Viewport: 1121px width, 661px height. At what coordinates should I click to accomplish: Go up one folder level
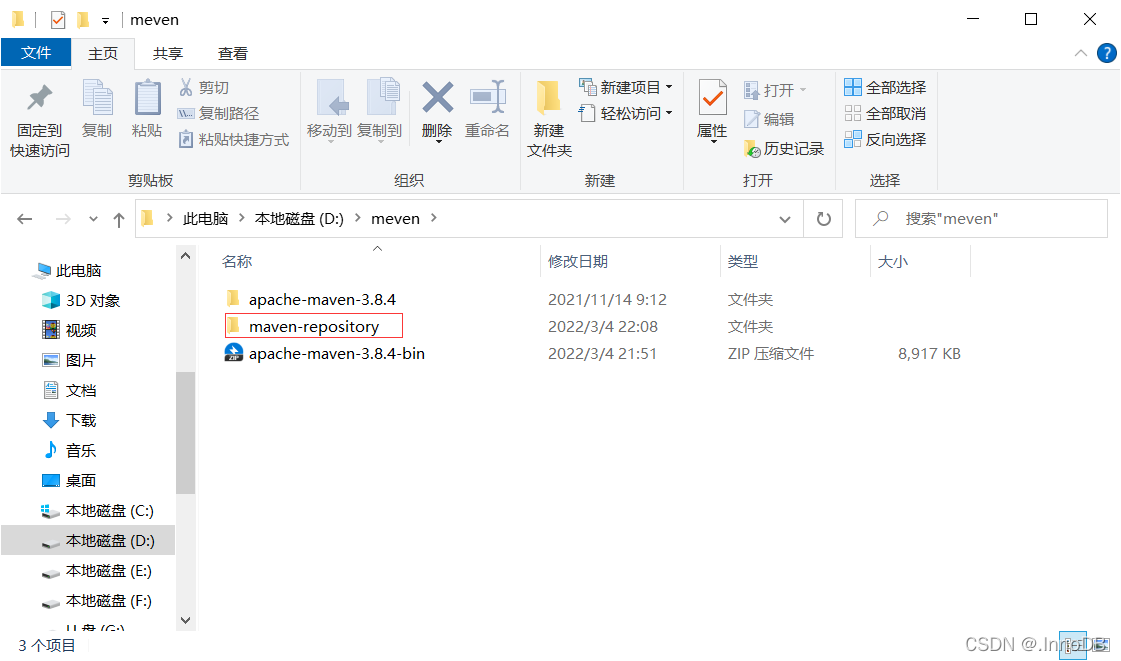click(119, 219)
